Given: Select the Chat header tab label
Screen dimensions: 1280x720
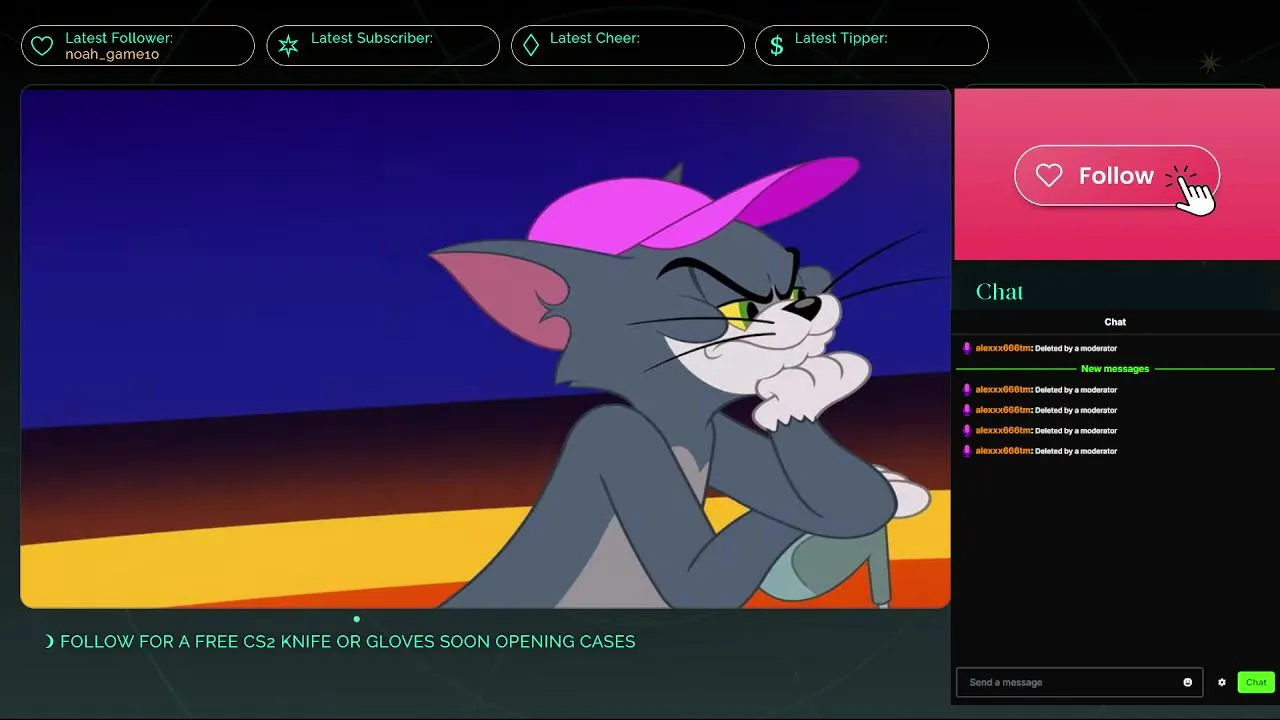Looking at the screenshot, I should point(1115,322).
